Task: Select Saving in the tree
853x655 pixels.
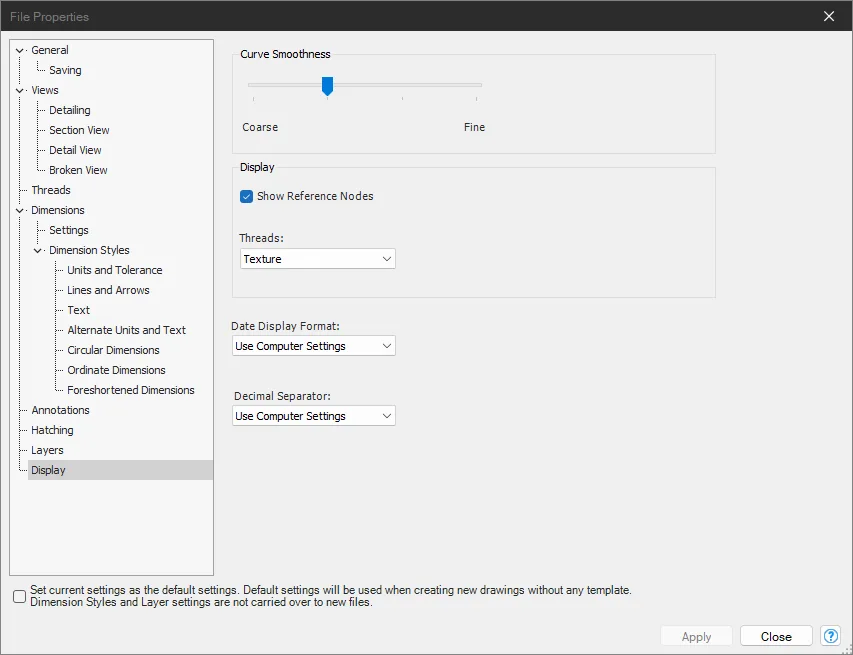Action: 65,70
